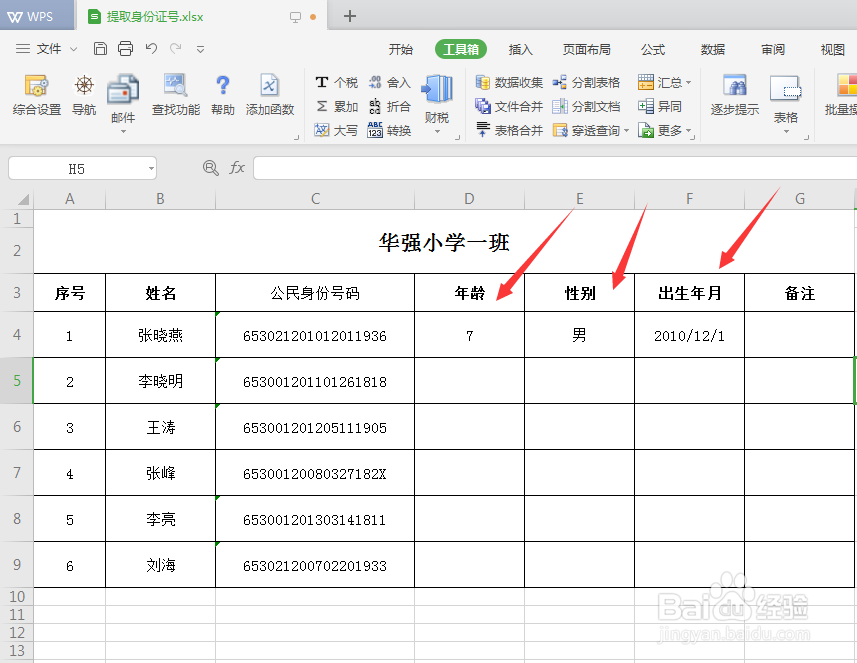This screenshot has width=857, height=663.
Task: Open the 文件 menu
Action: 50,48
